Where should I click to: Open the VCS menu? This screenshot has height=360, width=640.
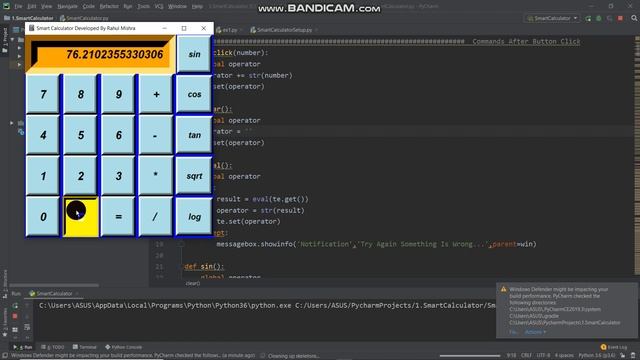coord(159,6)
